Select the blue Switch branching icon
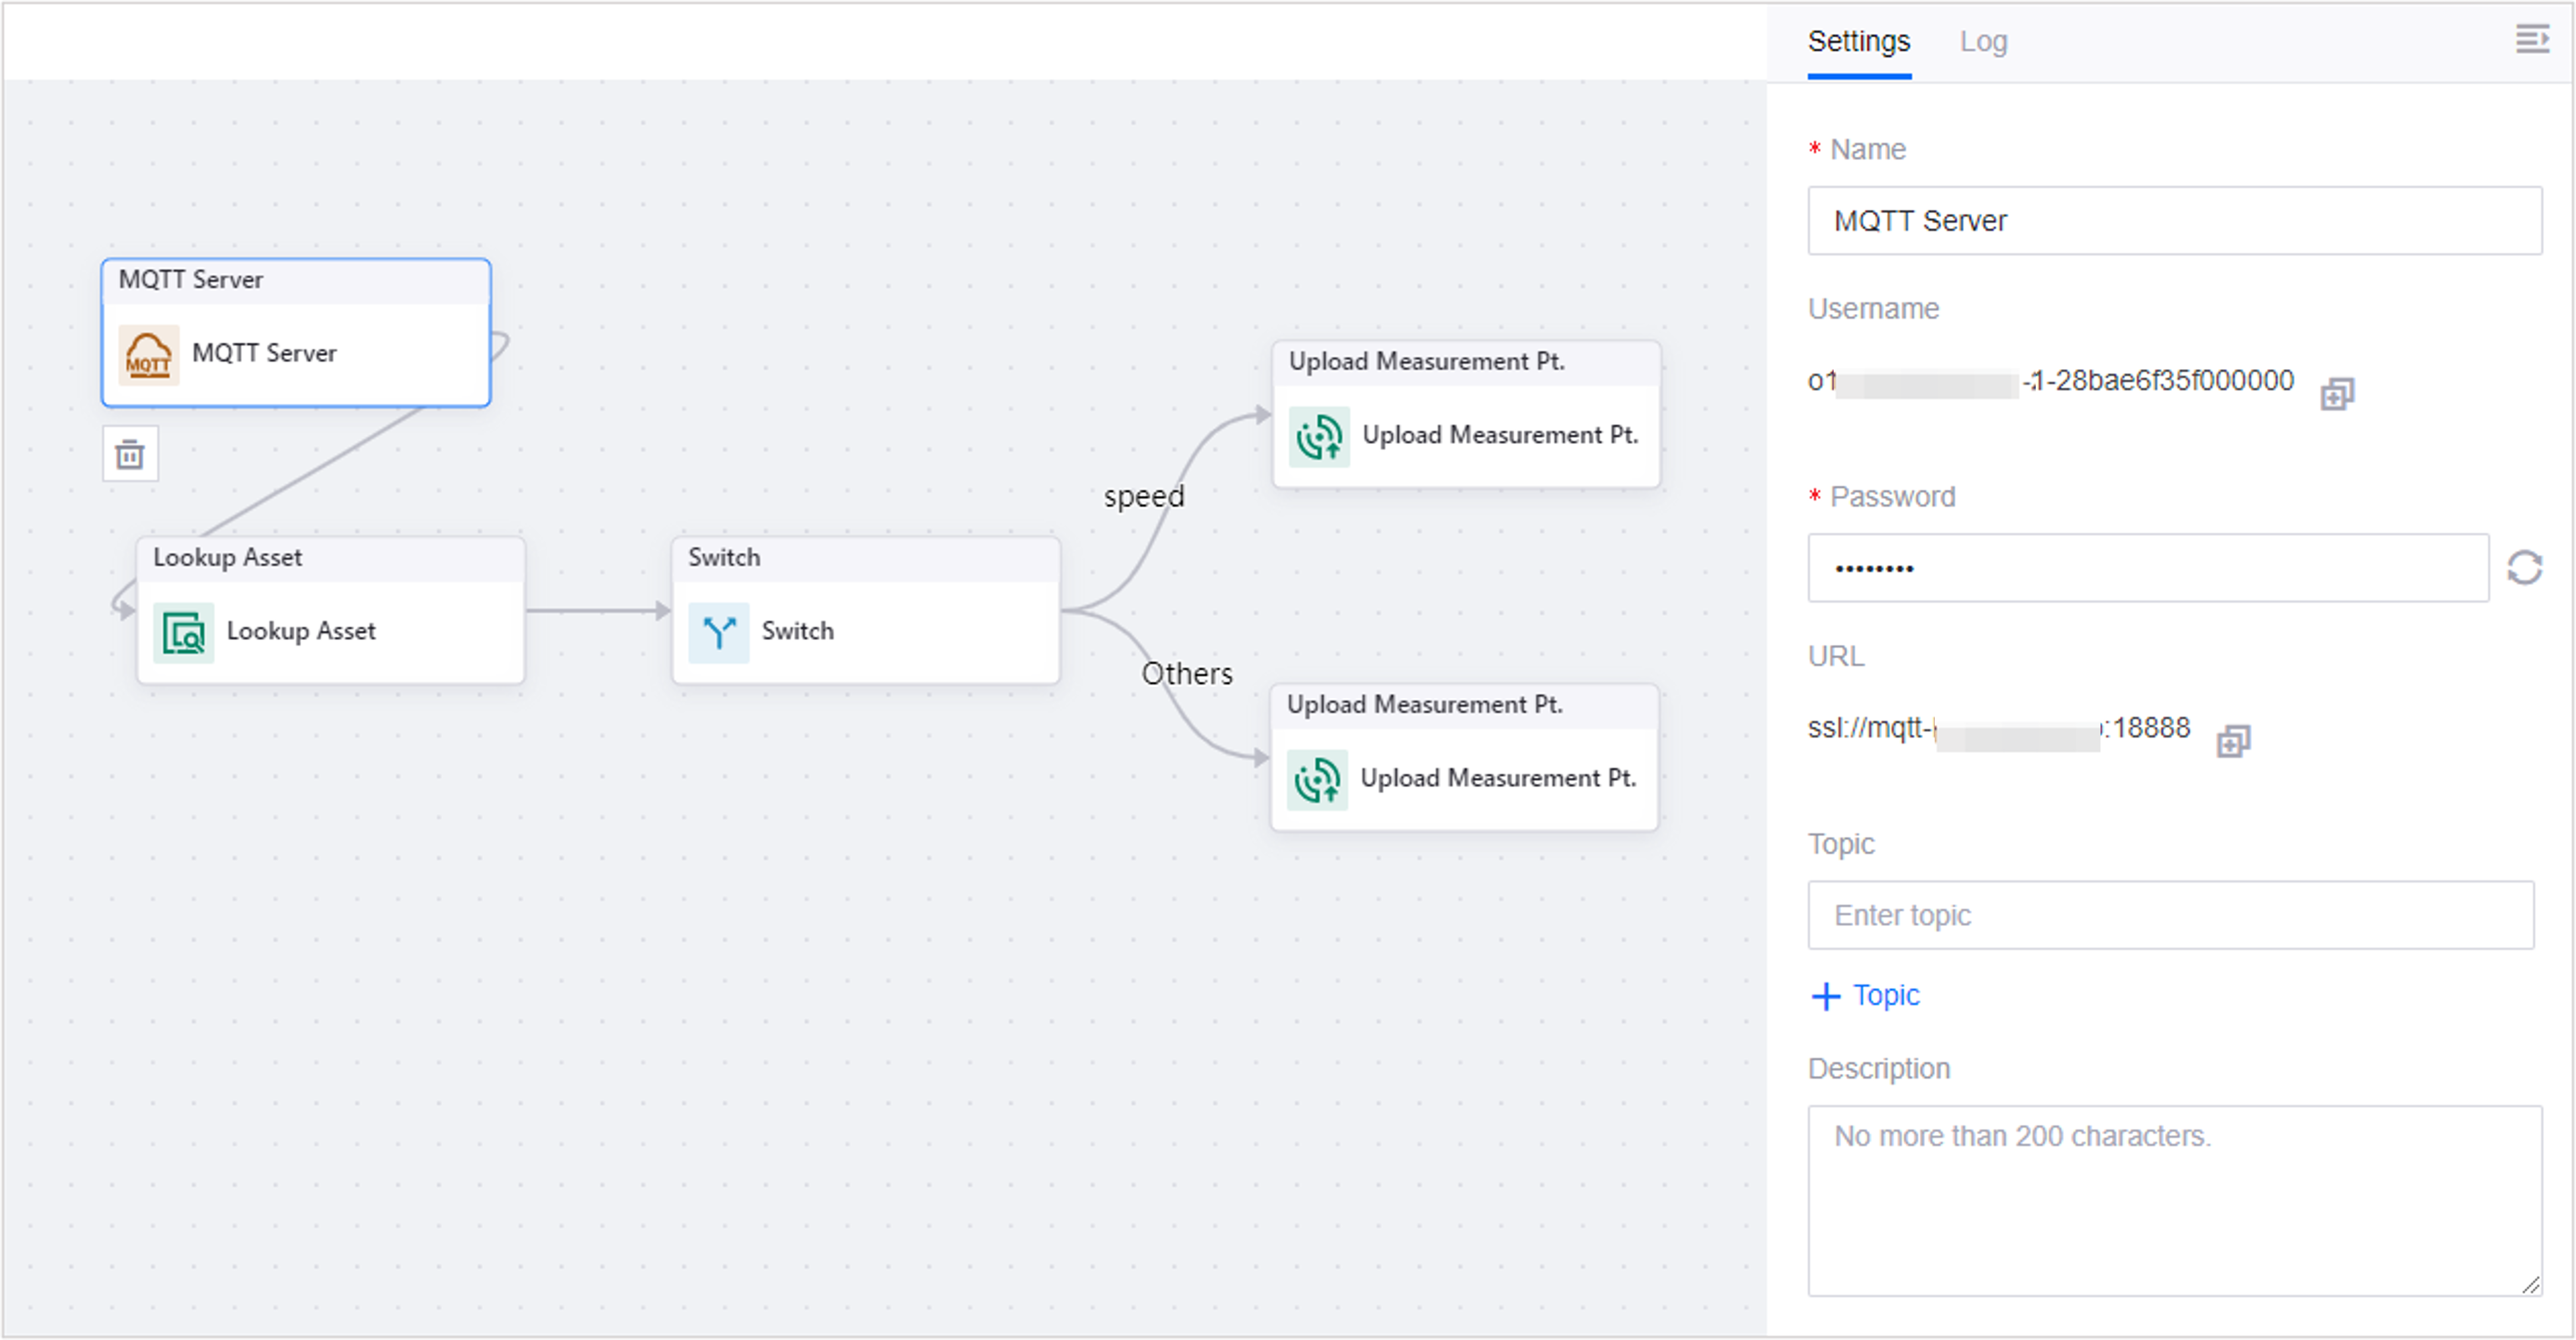Viewport: 2576px width, 1340px height. pyautogui.click(x=719, y=632)
